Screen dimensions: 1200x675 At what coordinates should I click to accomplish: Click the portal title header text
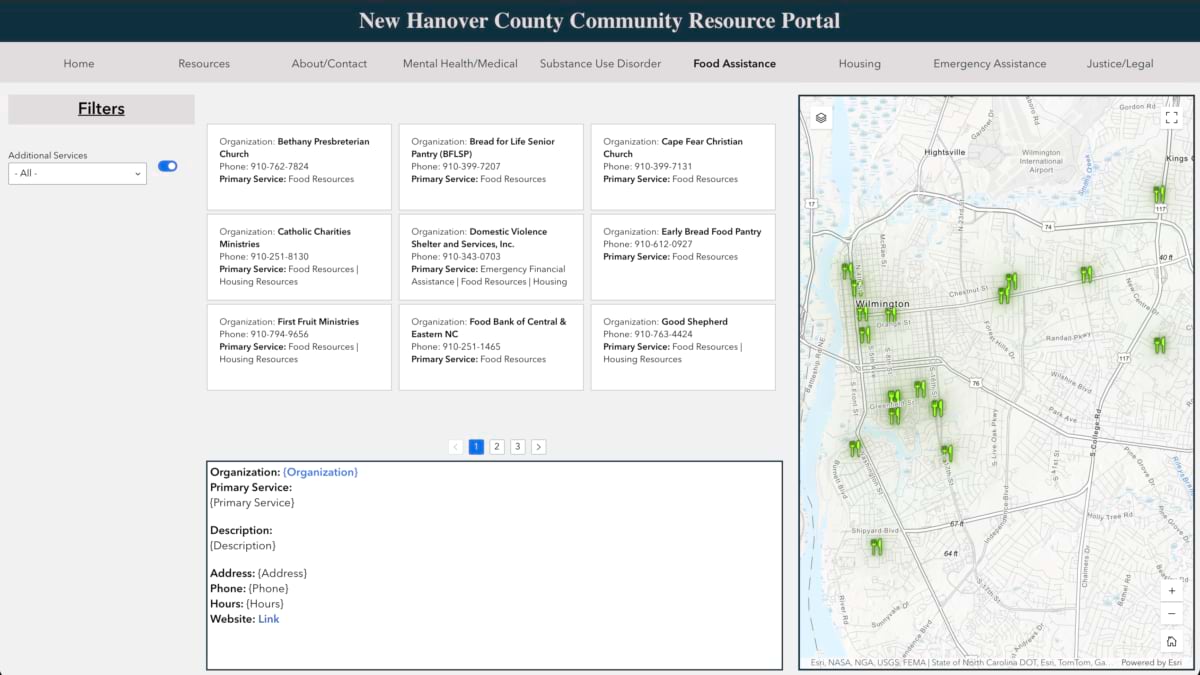point(600,20)
